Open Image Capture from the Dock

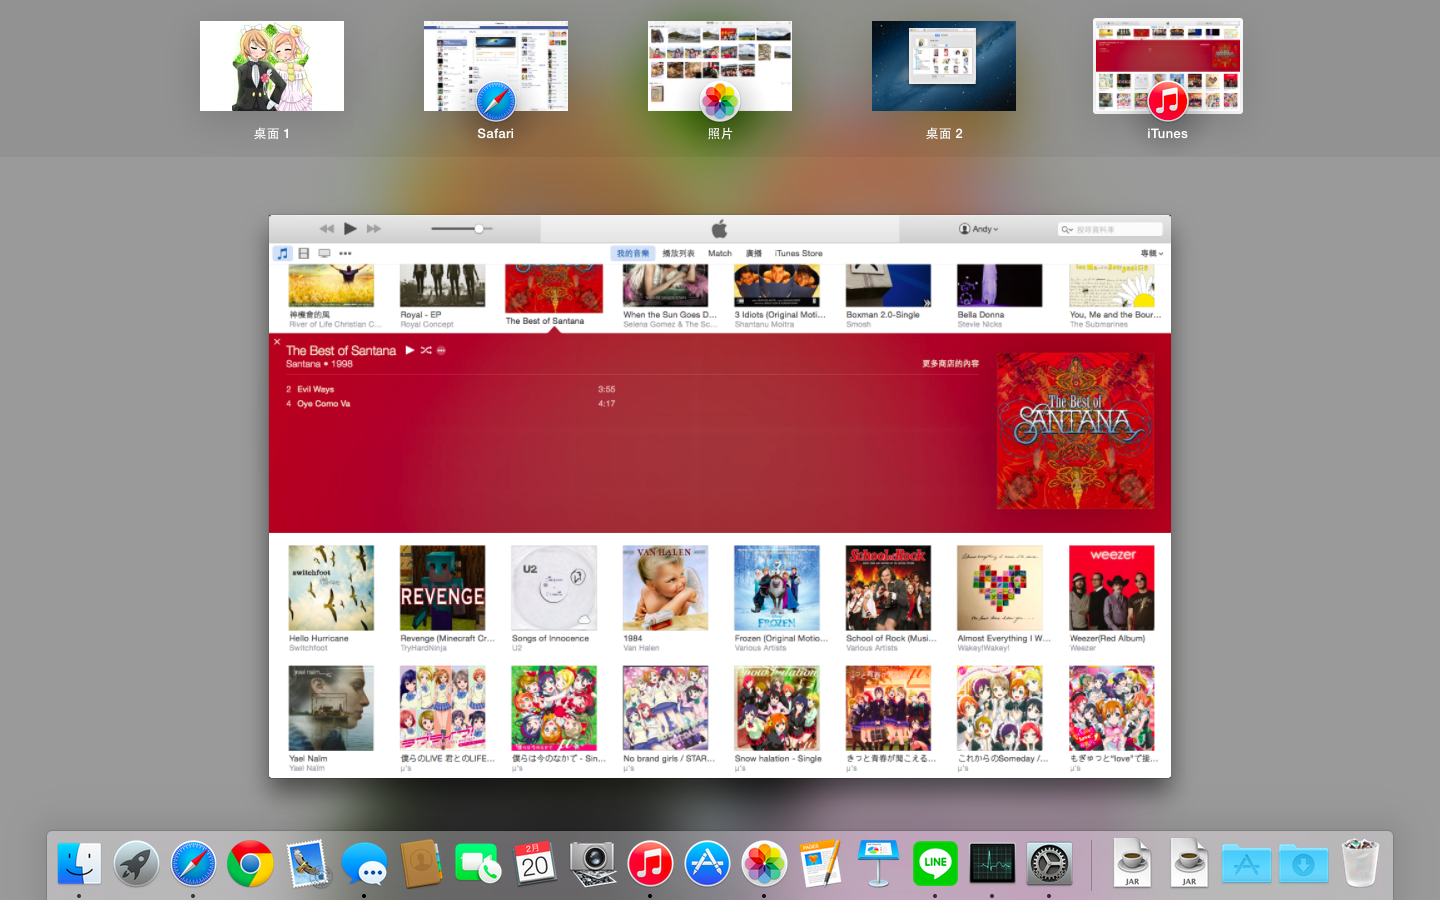click(593, 864)
